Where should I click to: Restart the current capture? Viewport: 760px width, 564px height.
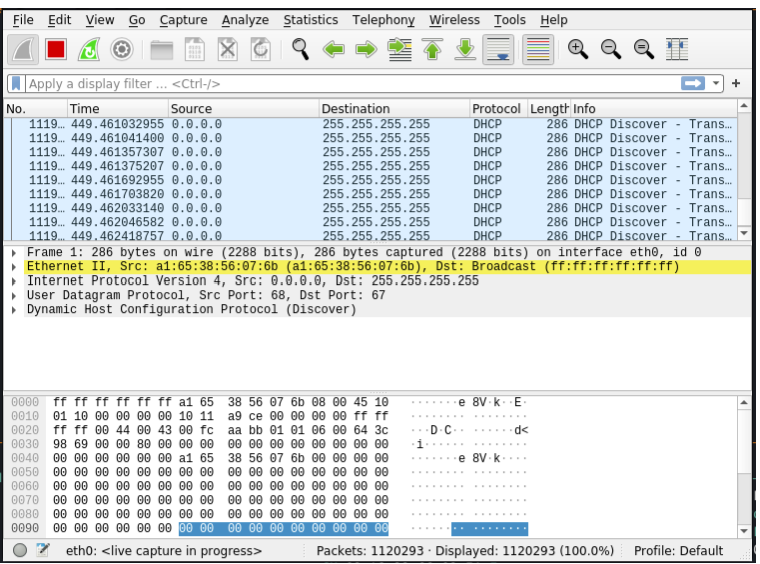click(x=89, y=49)
